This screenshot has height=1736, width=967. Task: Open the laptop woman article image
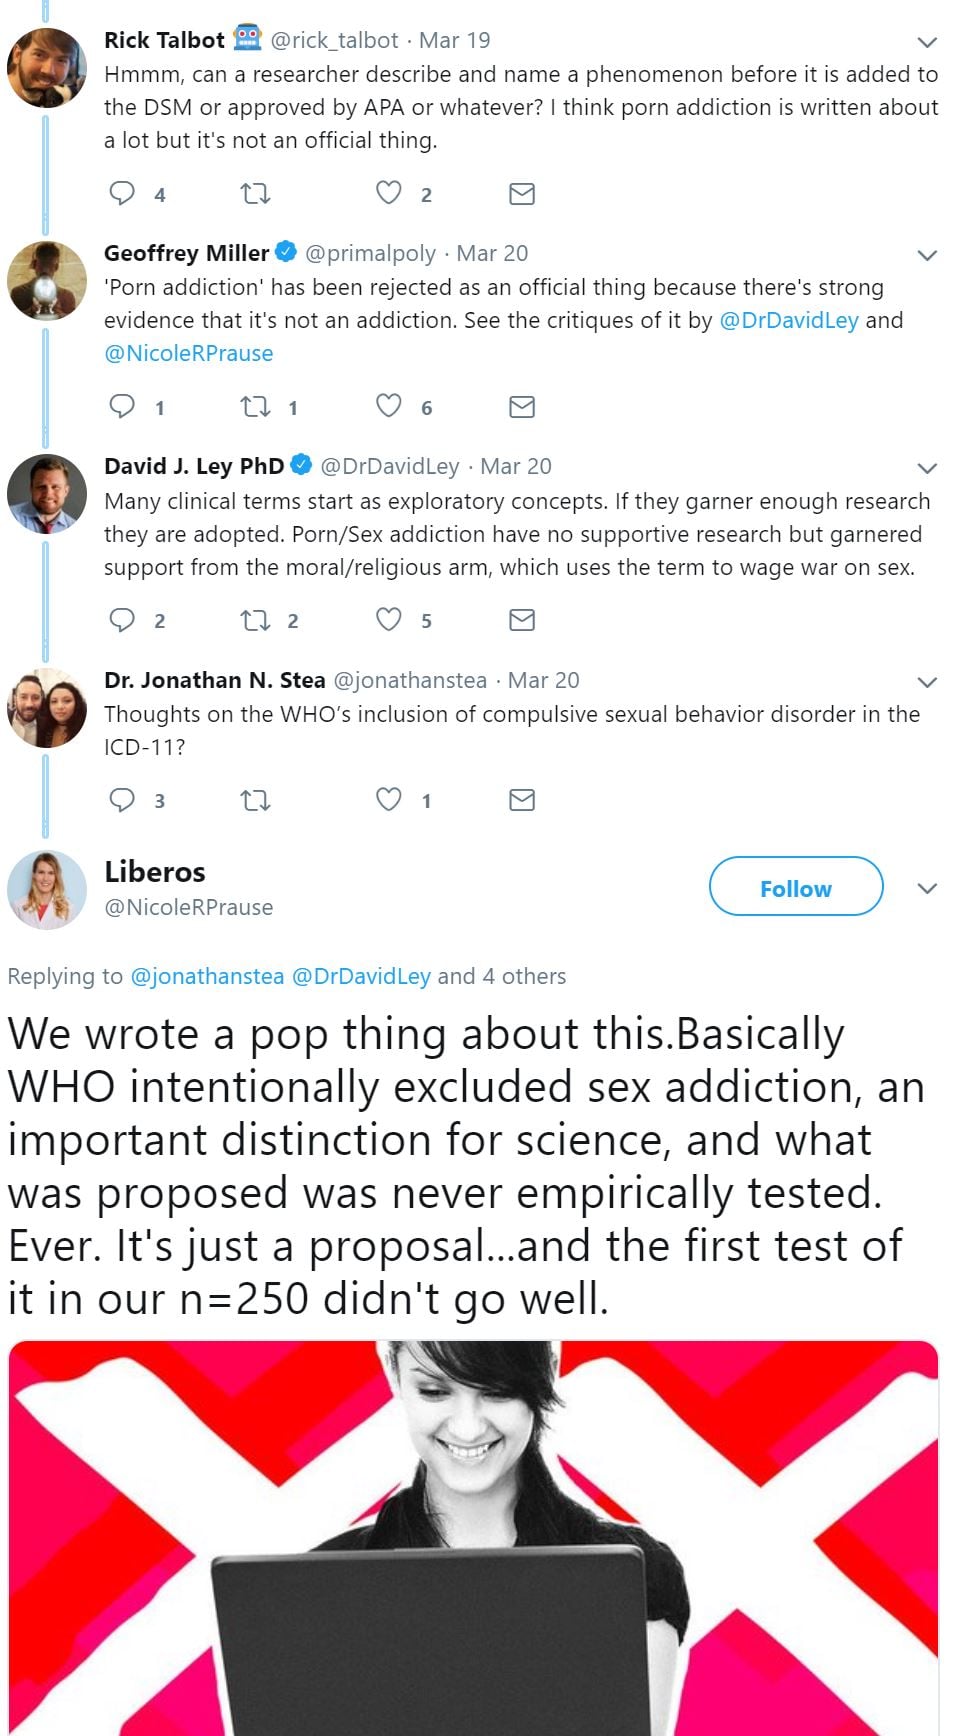coord(473,1538)
